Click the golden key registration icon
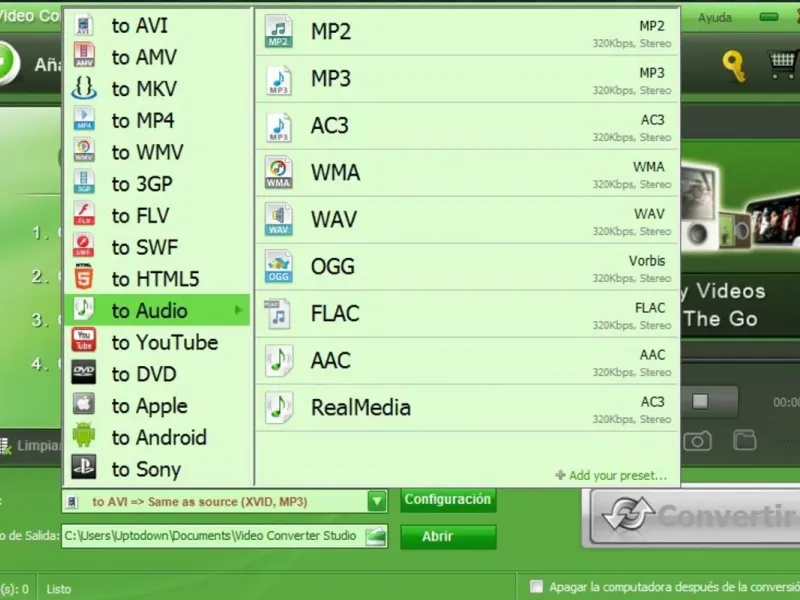 click(734, 66)
